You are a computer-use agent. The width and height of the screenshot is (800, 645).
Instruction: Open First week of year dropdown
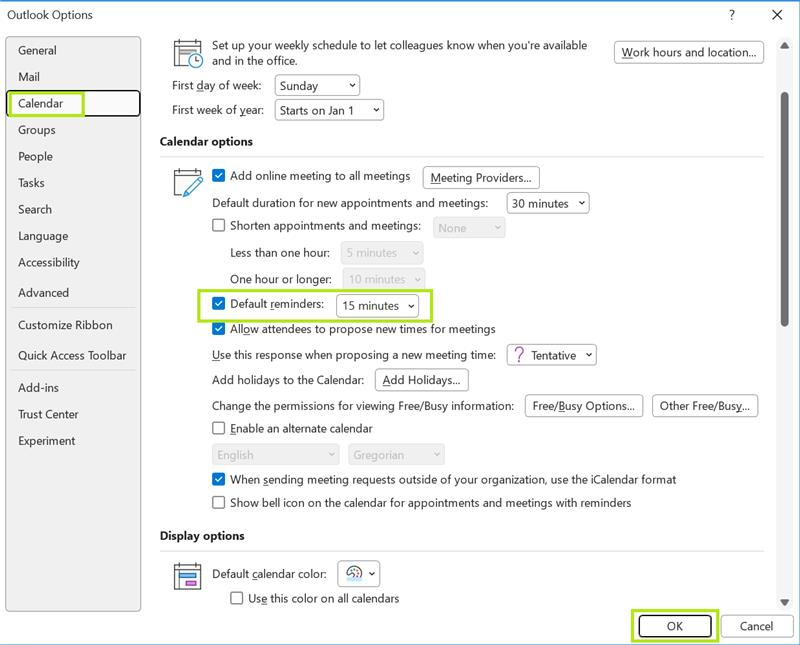tap(329, 110)
